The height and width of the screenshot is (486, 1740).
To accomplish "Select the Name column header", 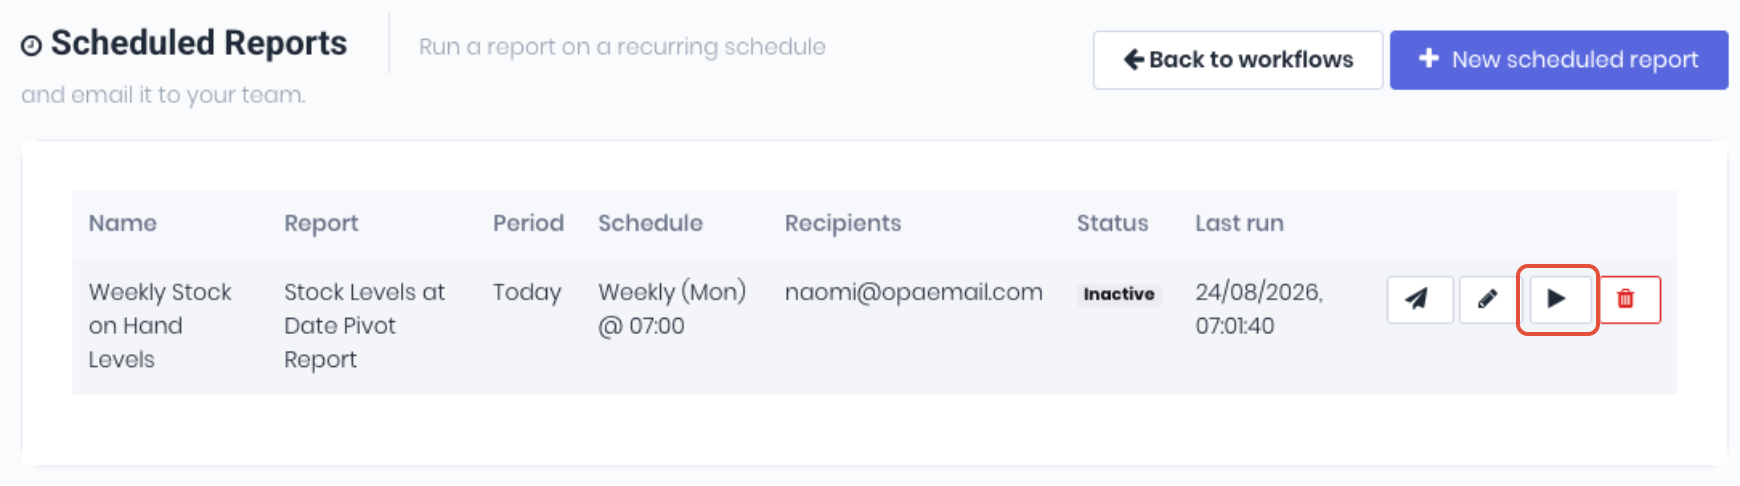I will (122, 223).
